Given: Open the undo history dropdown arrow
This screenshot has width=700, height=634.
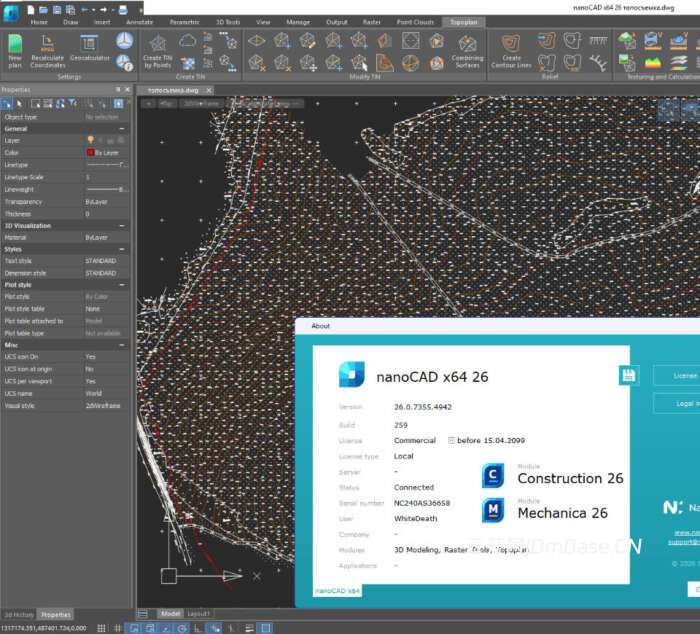Looking at the screenshot, I should click(x=93, y=9).
